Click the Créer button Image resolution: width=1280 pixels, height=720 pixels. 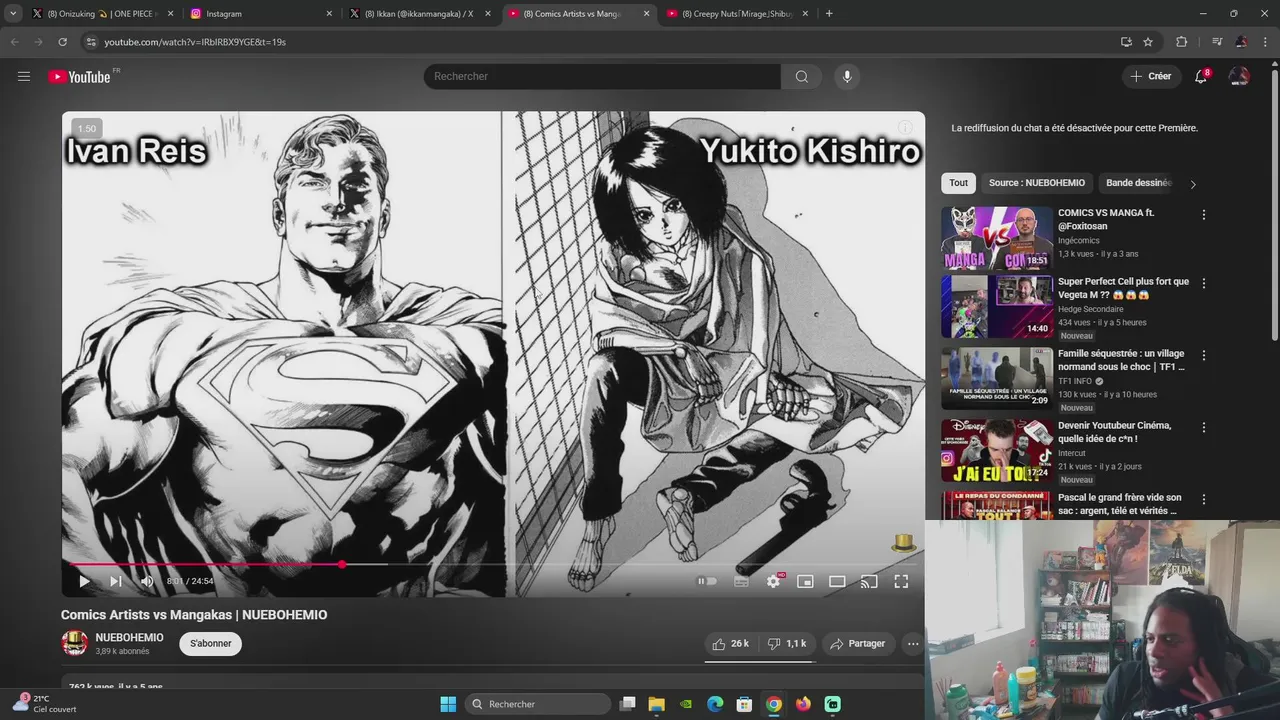[x=1150, y=77]
